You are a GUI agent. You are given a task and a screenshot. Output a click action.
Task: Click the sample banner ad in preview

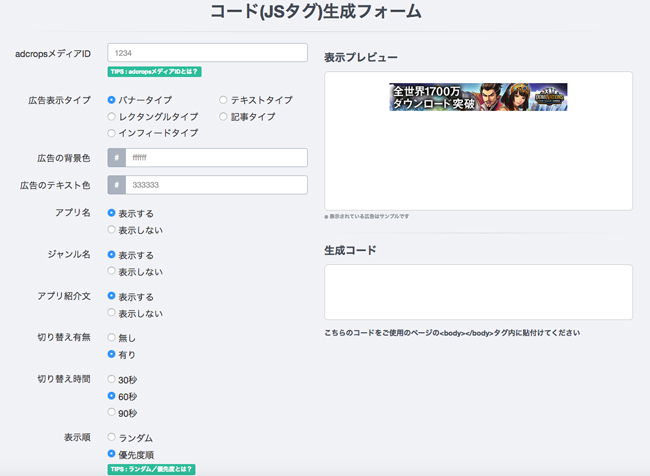478,97
